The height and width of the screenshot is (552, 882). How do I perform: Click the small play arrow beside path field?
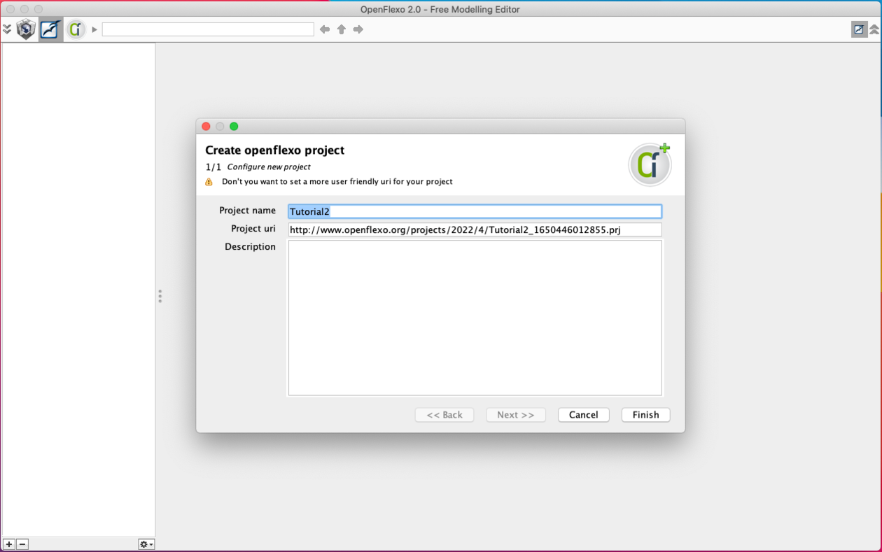(x=94, y=29)
